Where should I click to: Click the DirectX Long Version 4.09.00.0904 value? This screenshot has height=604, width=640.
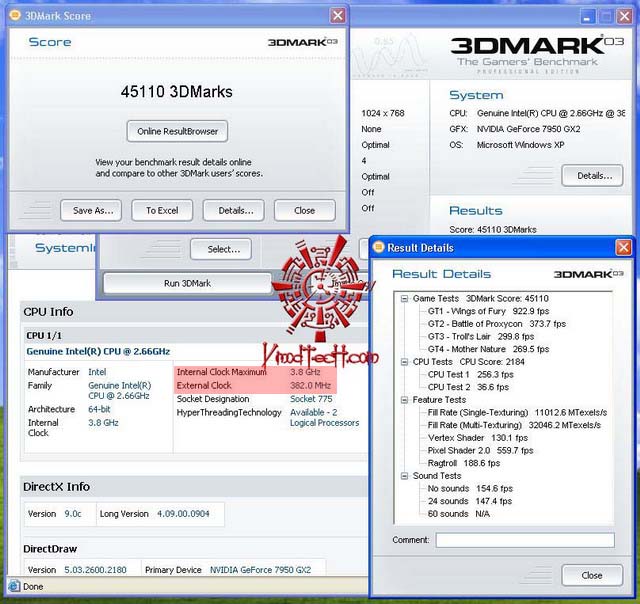(x=183, y=514)
